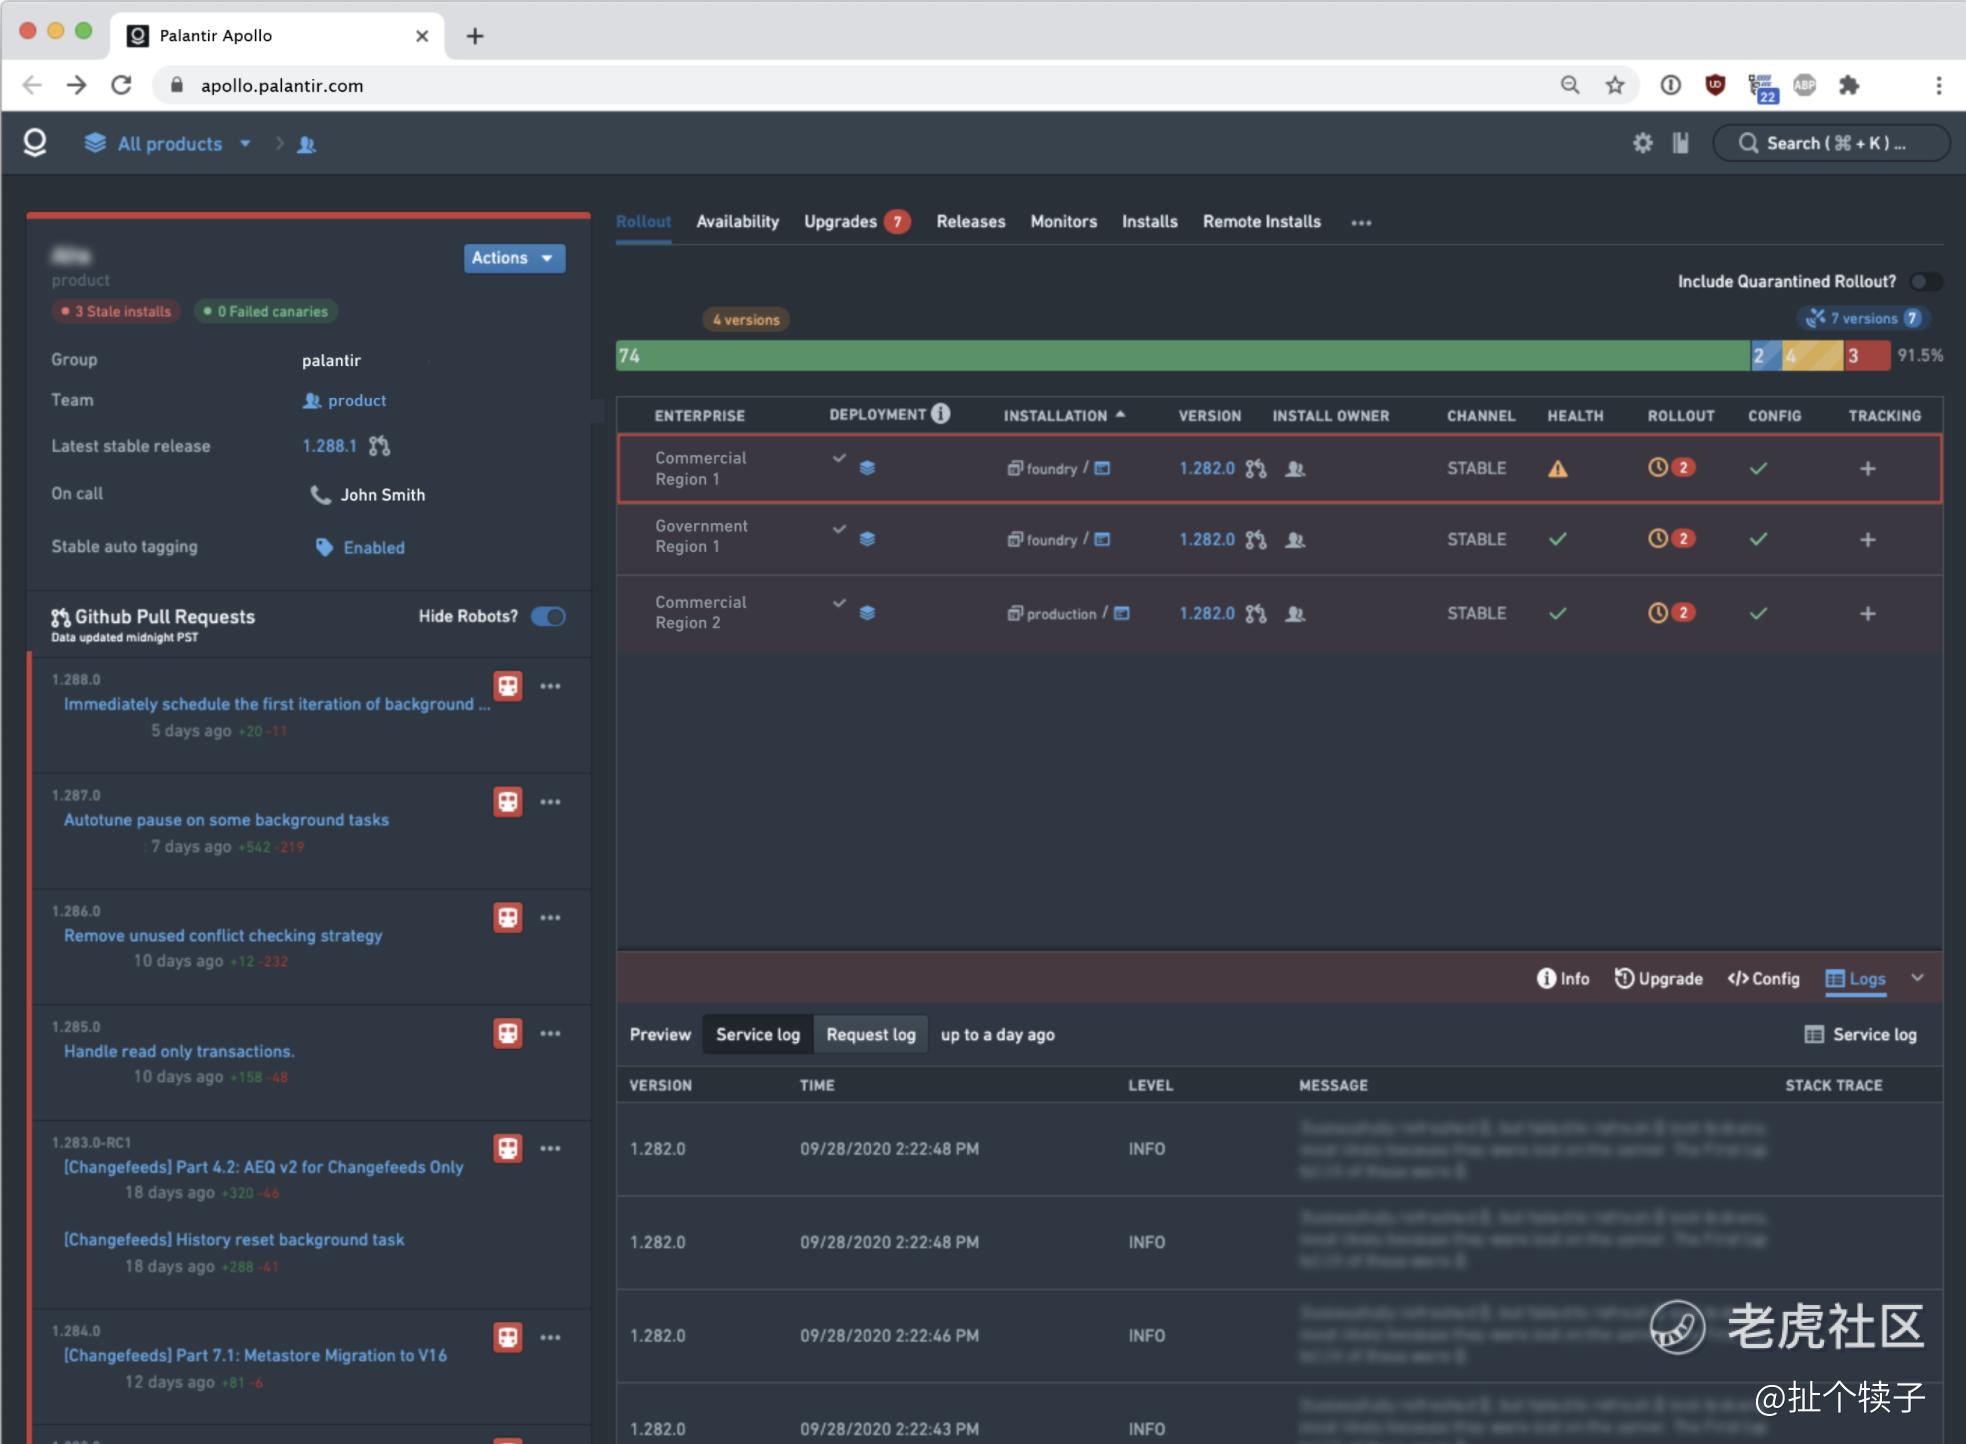Viewport: 1966px width, 1444px height.
Task: Click rollout clock icon in Government Region 1 row
Action: (1658, 538)
